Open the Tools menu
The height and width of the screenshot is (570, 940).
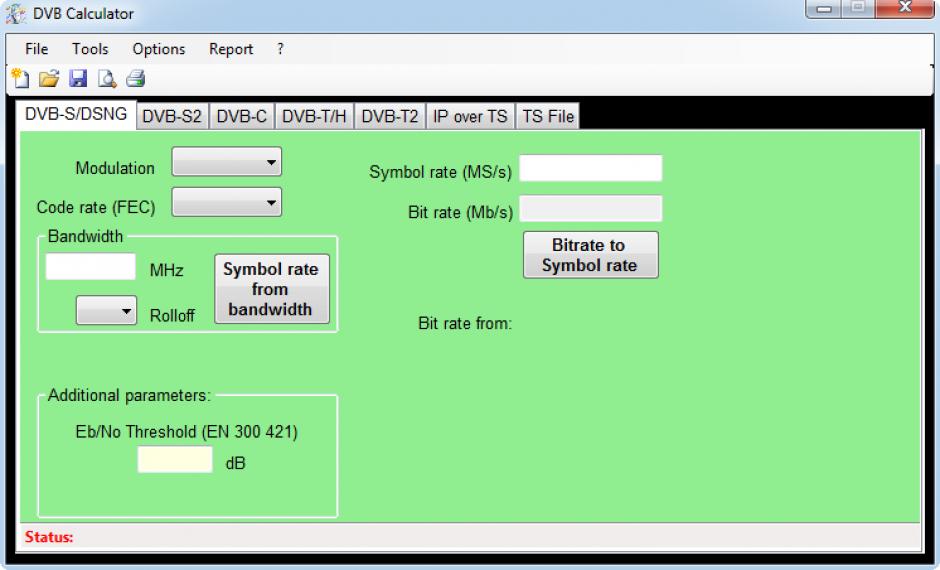click(91, 49)
